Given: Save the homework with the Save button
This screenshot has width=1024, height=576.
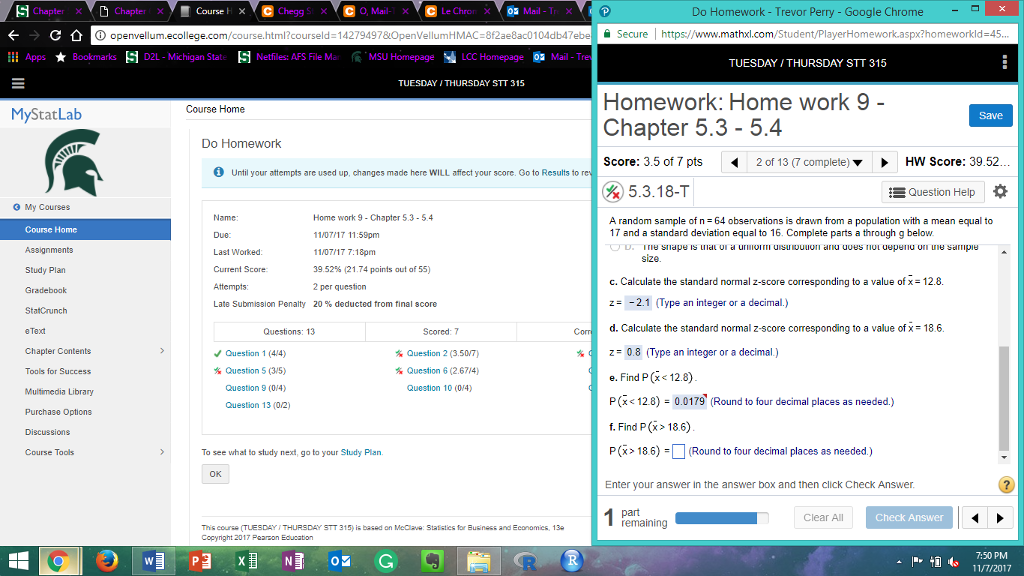Looking at the screenshot, I should [x=989, y=115].
